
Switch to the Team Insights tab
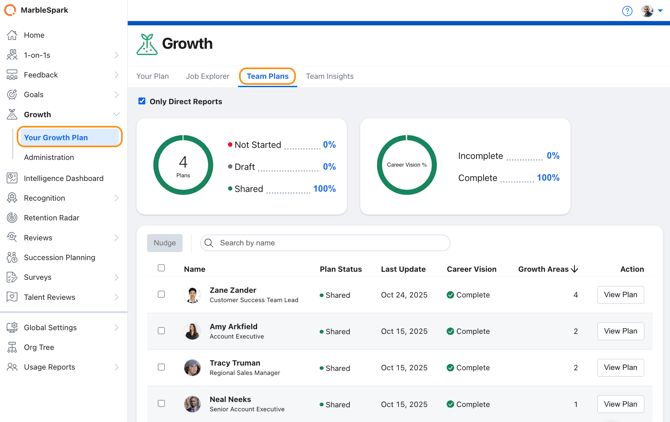click(329, 76)
